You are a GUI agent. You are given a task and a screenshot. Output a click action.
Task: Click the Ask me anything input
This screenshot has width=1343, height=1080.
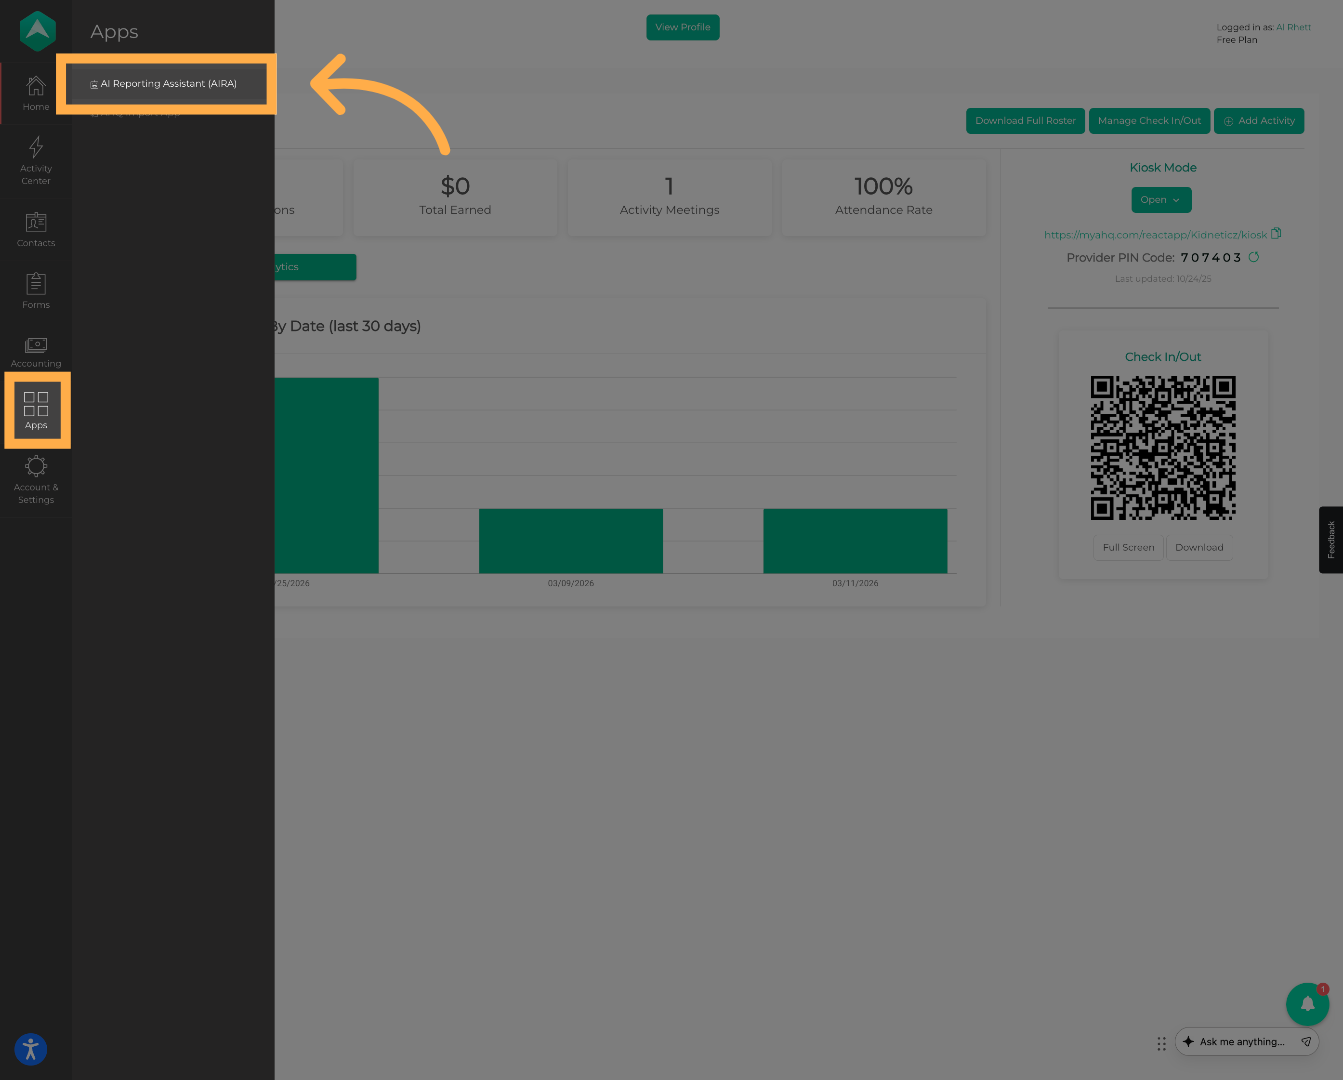(x=1241, y=1042)
